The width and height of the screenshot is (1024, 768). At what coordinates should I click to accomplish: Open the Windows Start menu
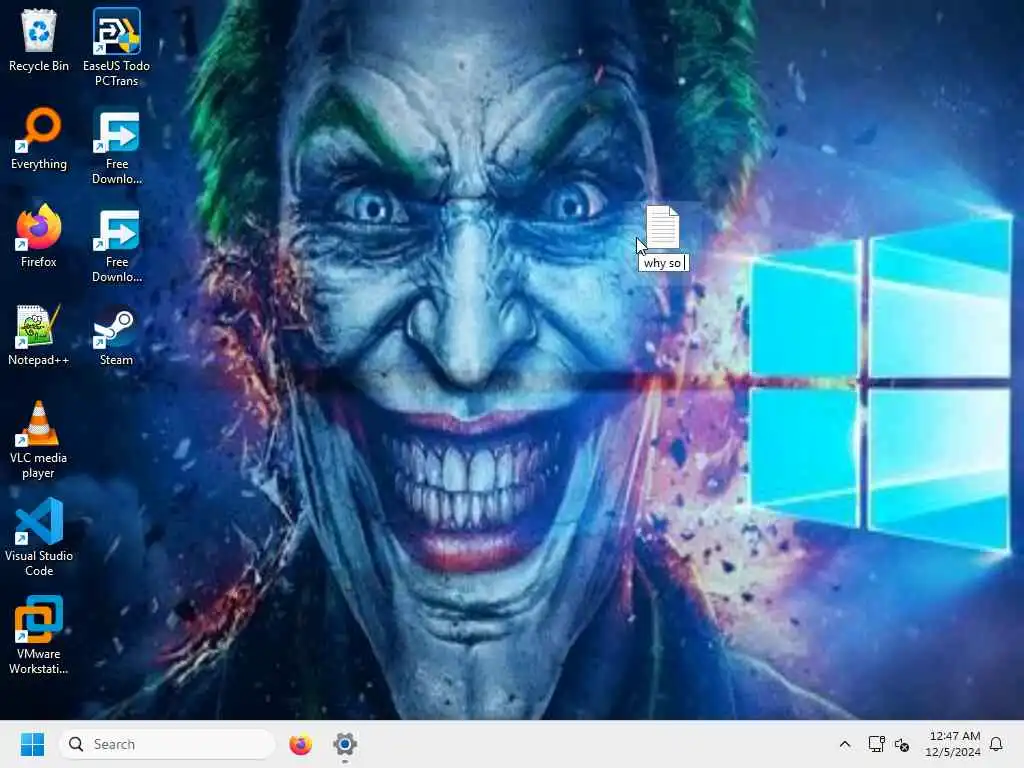[32, 744]
